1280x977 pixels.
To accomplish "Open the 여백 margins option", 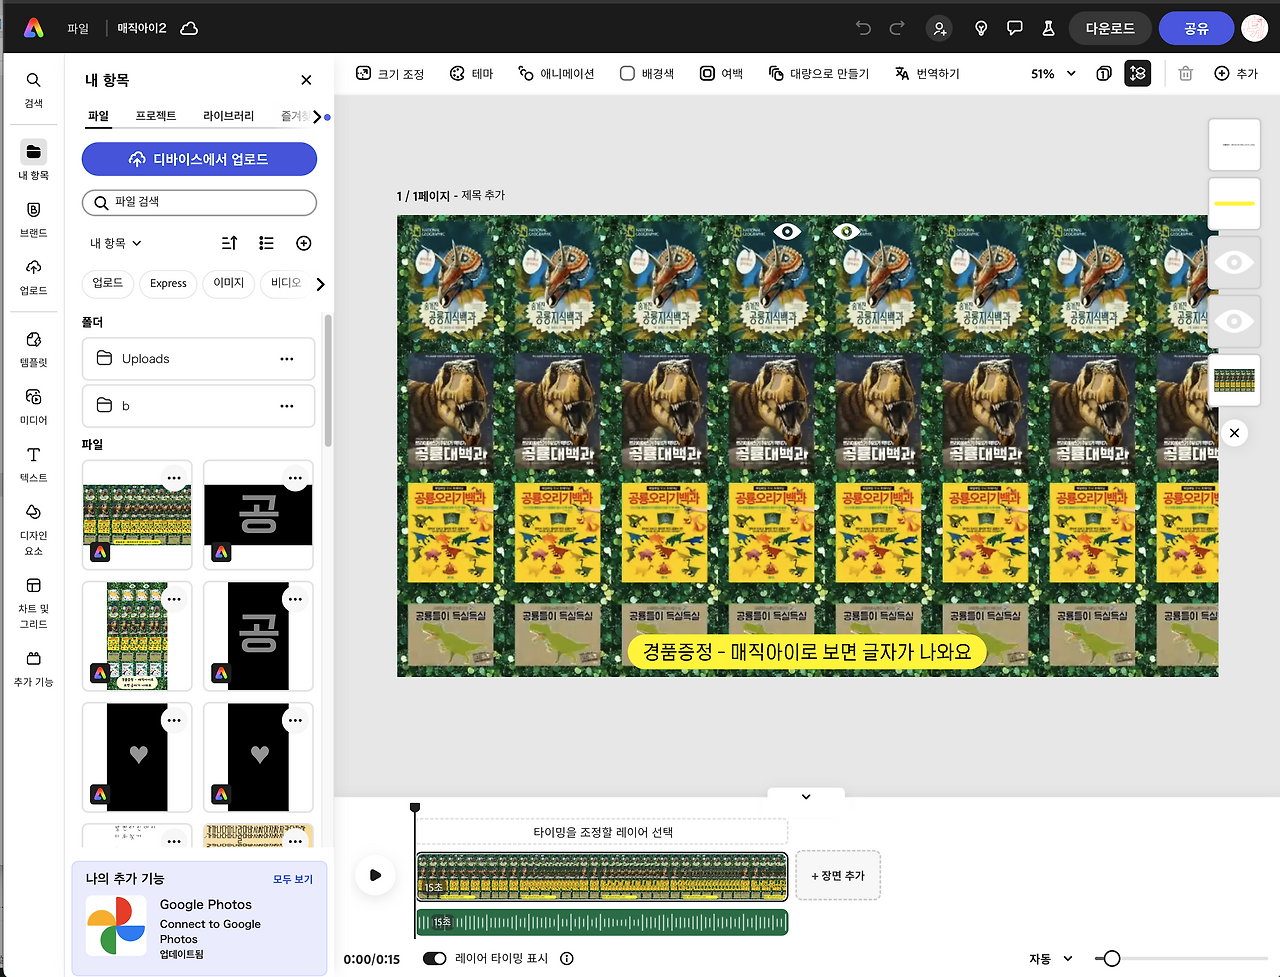I will 721,73.
